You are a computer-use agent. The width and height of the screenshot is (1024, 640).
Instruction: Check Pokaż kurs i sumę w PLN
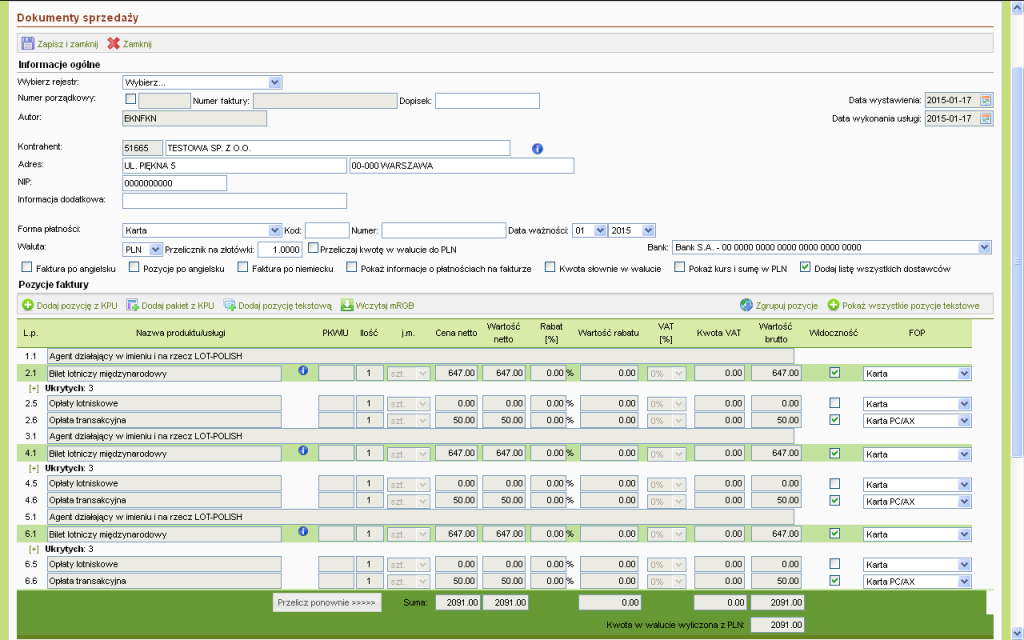679,267
